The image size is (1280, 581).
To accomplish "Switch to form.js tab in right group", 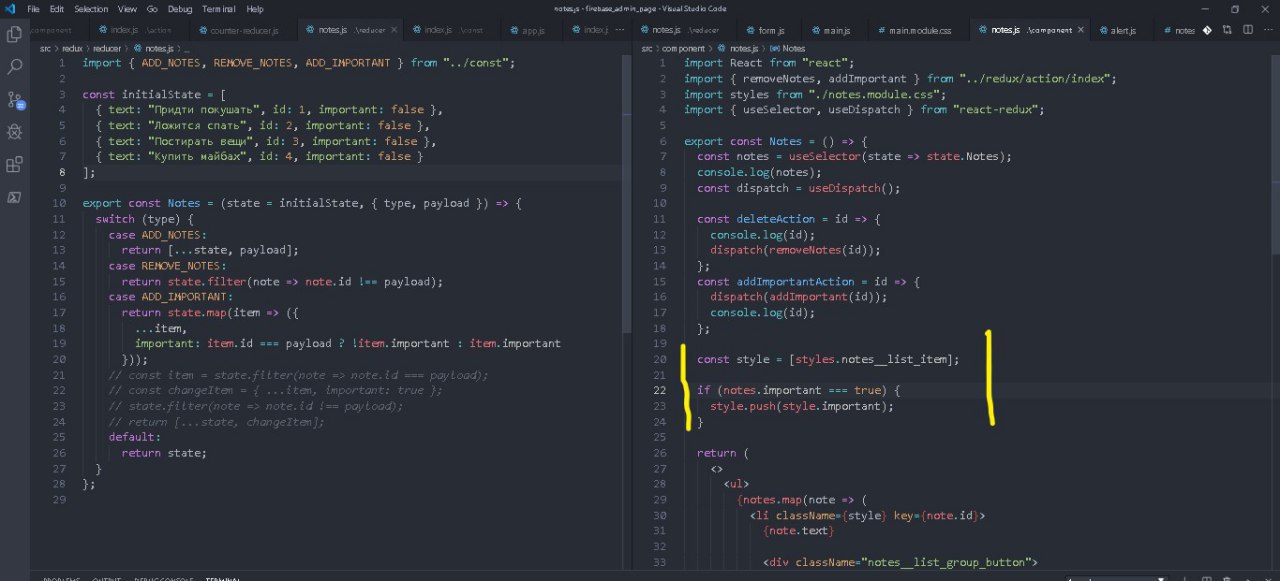I will tap(771, 30).
